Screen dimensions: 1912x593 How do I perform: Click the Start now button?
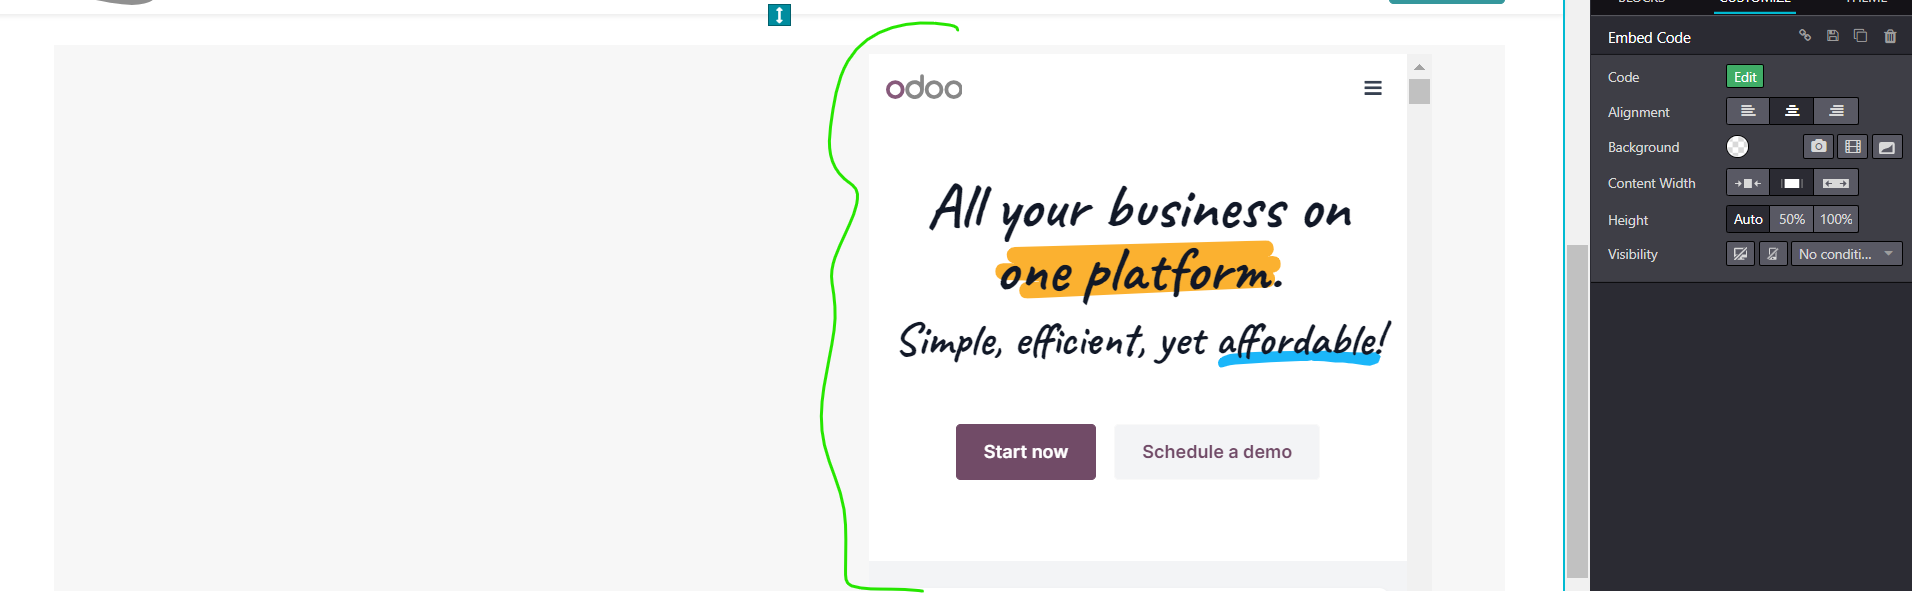coord(1026,452)
